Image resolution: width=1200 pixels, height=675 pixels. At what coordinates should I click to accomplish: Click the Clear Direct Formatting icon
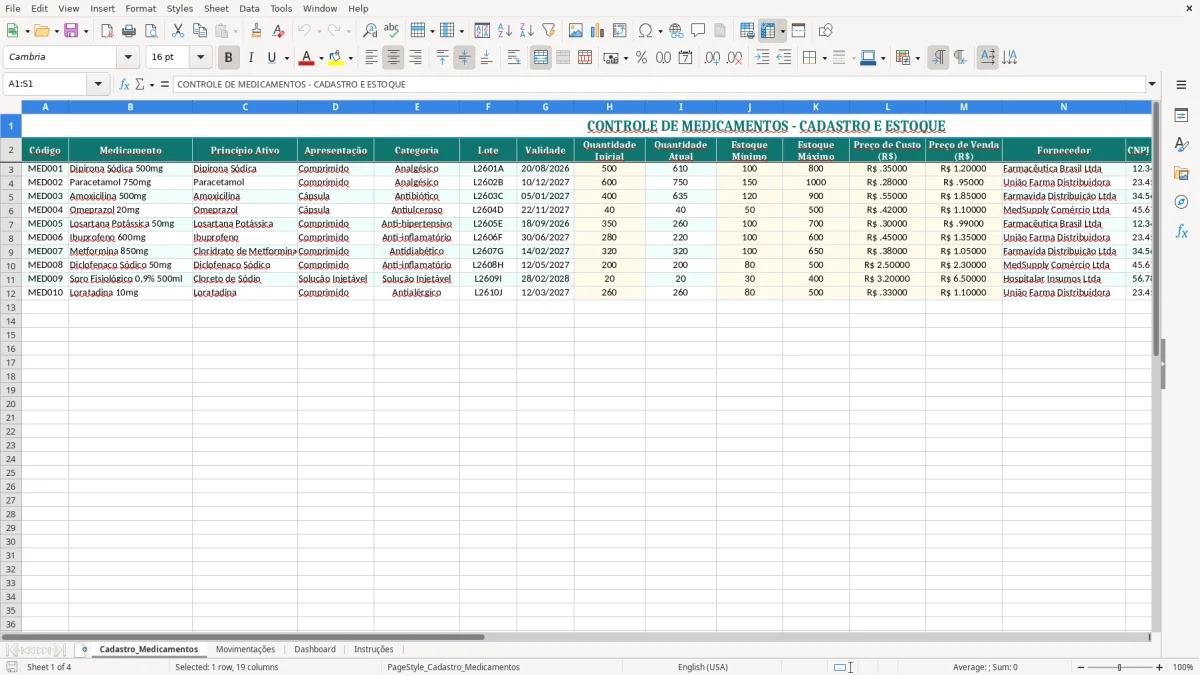click(x=278, y=31)
